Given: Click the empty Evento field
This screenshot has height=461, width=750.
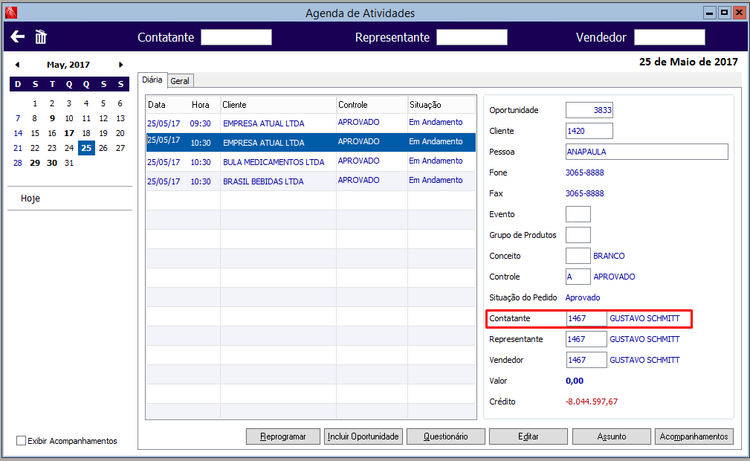Looking at the screenshot, I should point(578,214).
